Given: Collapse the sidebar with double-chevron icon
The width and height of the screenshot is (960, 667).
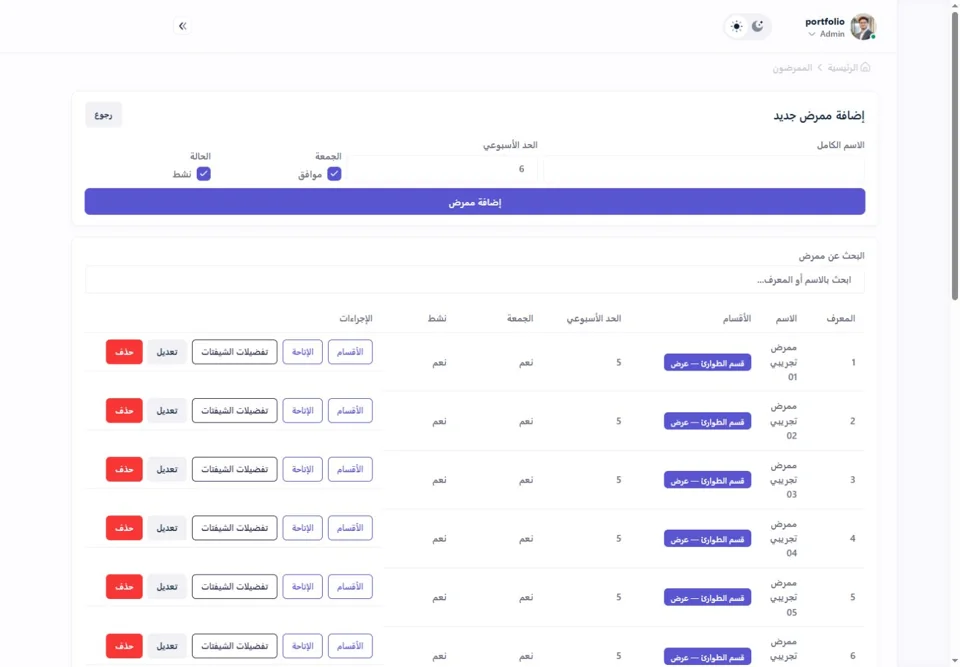Looking at the screenshot, I should 182,26.
